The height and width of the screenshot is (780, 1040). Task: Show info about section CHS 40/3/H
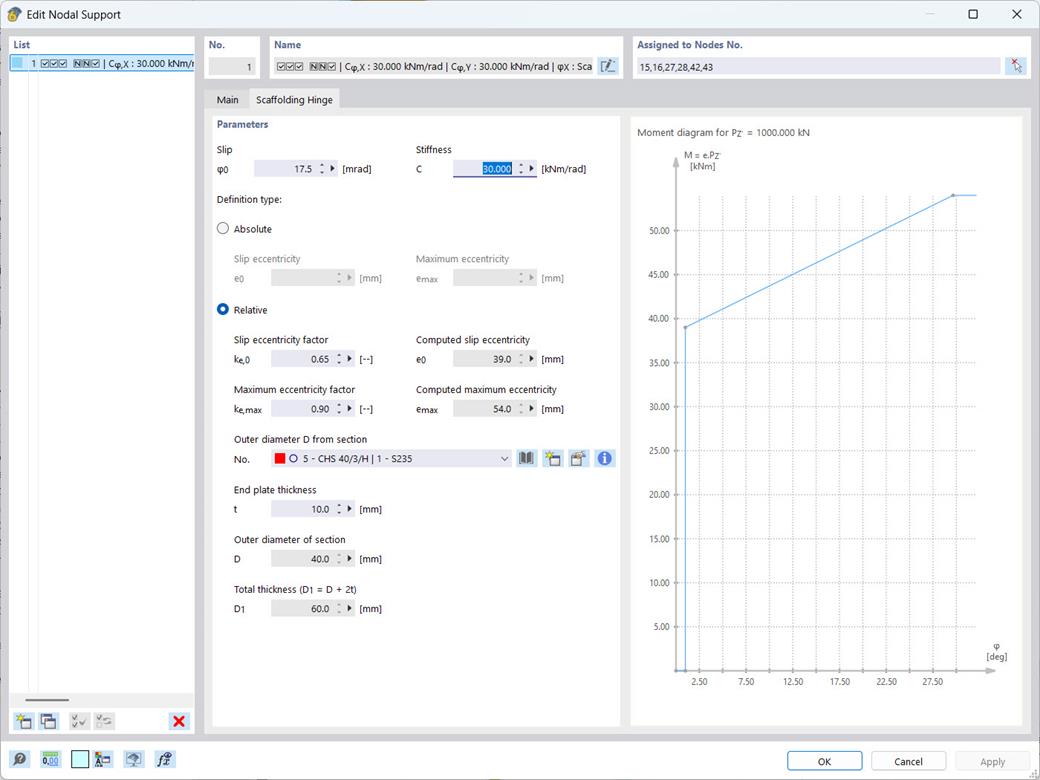pyautogui.click(x=603, y=458)
